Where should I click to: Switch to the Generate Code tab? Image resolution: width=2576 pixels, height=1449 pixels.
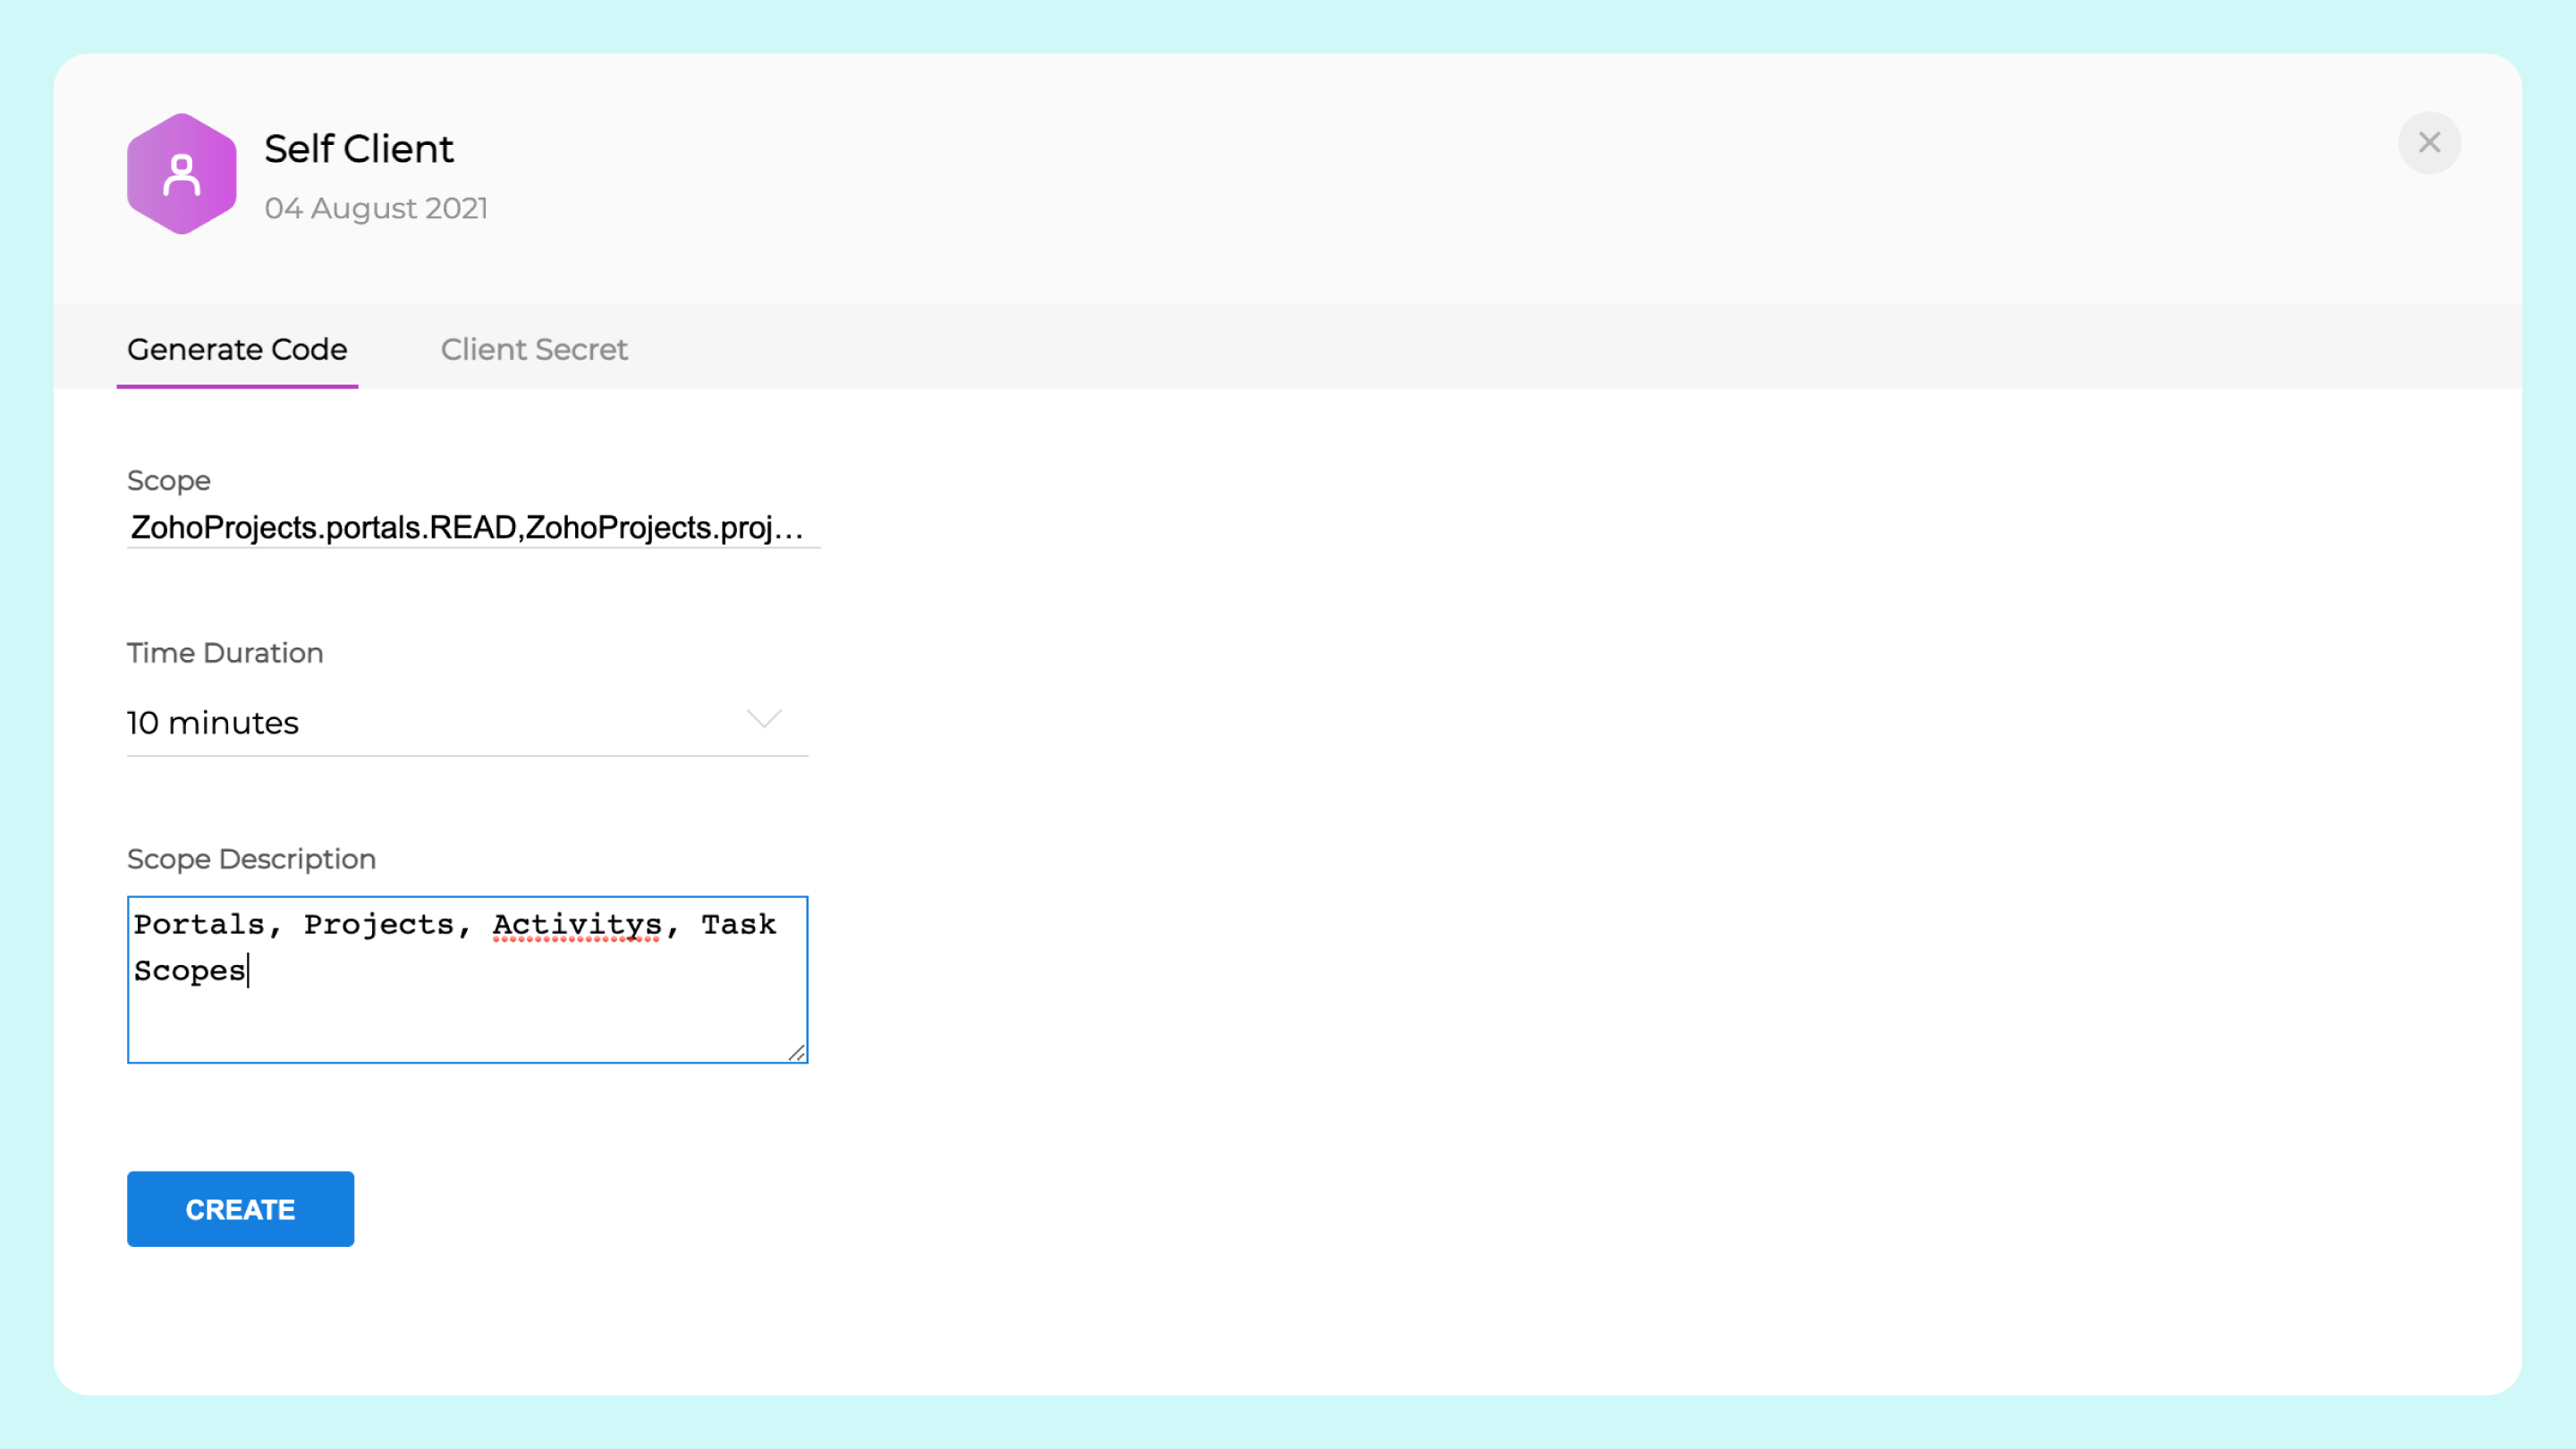pos(237,349)
